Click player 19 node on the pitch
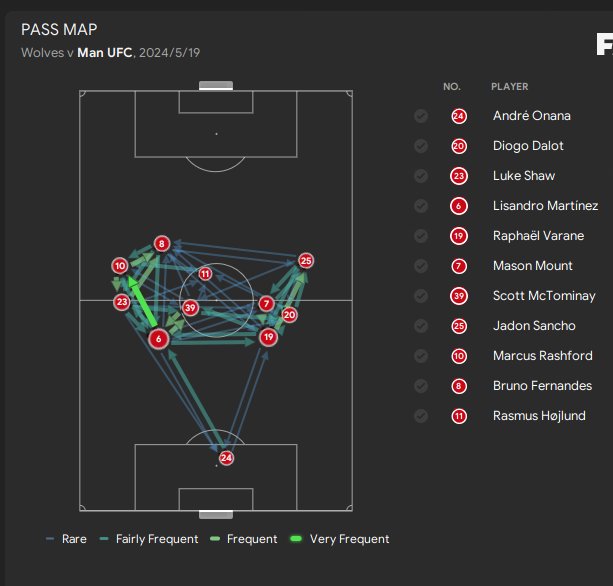This screenshot has width=613, height=586. click(x=268, y=337)
